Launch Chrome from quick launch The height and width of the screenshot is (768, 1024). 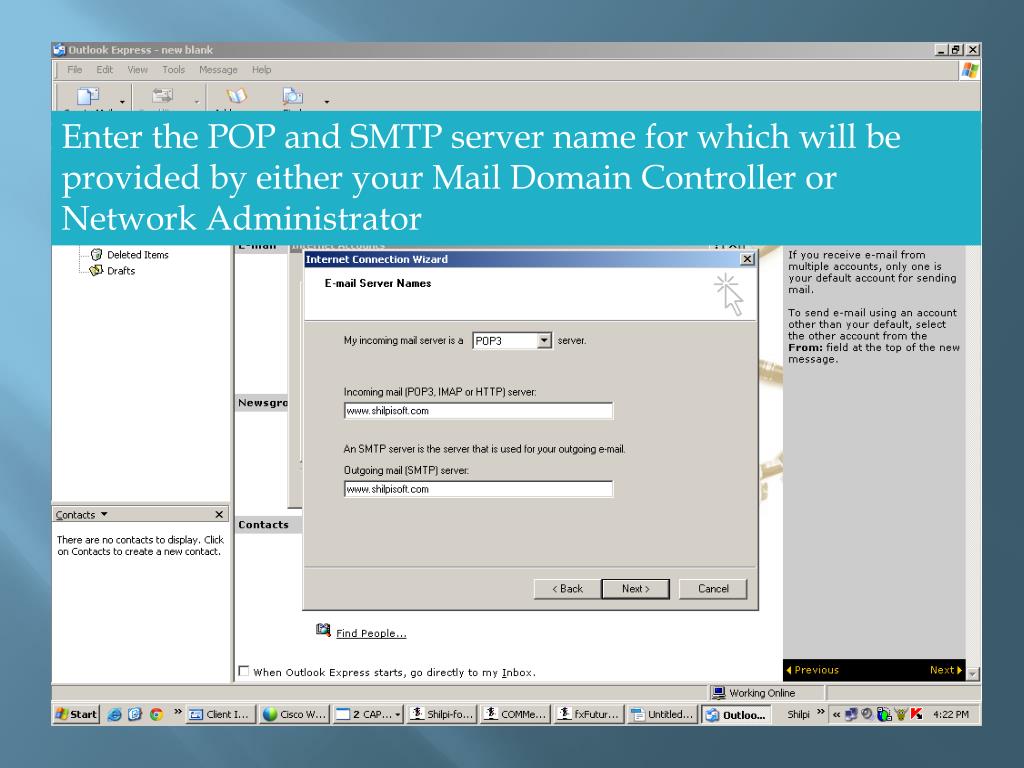[x=156, y=714]
